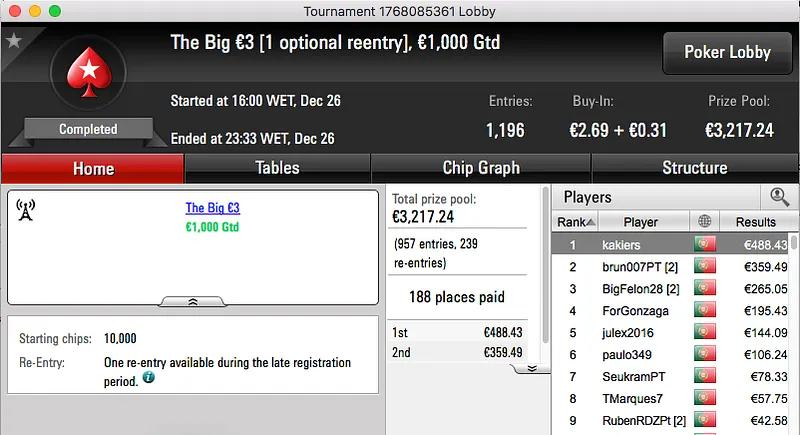Click the Portugal flag beside kakiers
This screenshot has height=435, width=800.
click(x=705, y=245)
